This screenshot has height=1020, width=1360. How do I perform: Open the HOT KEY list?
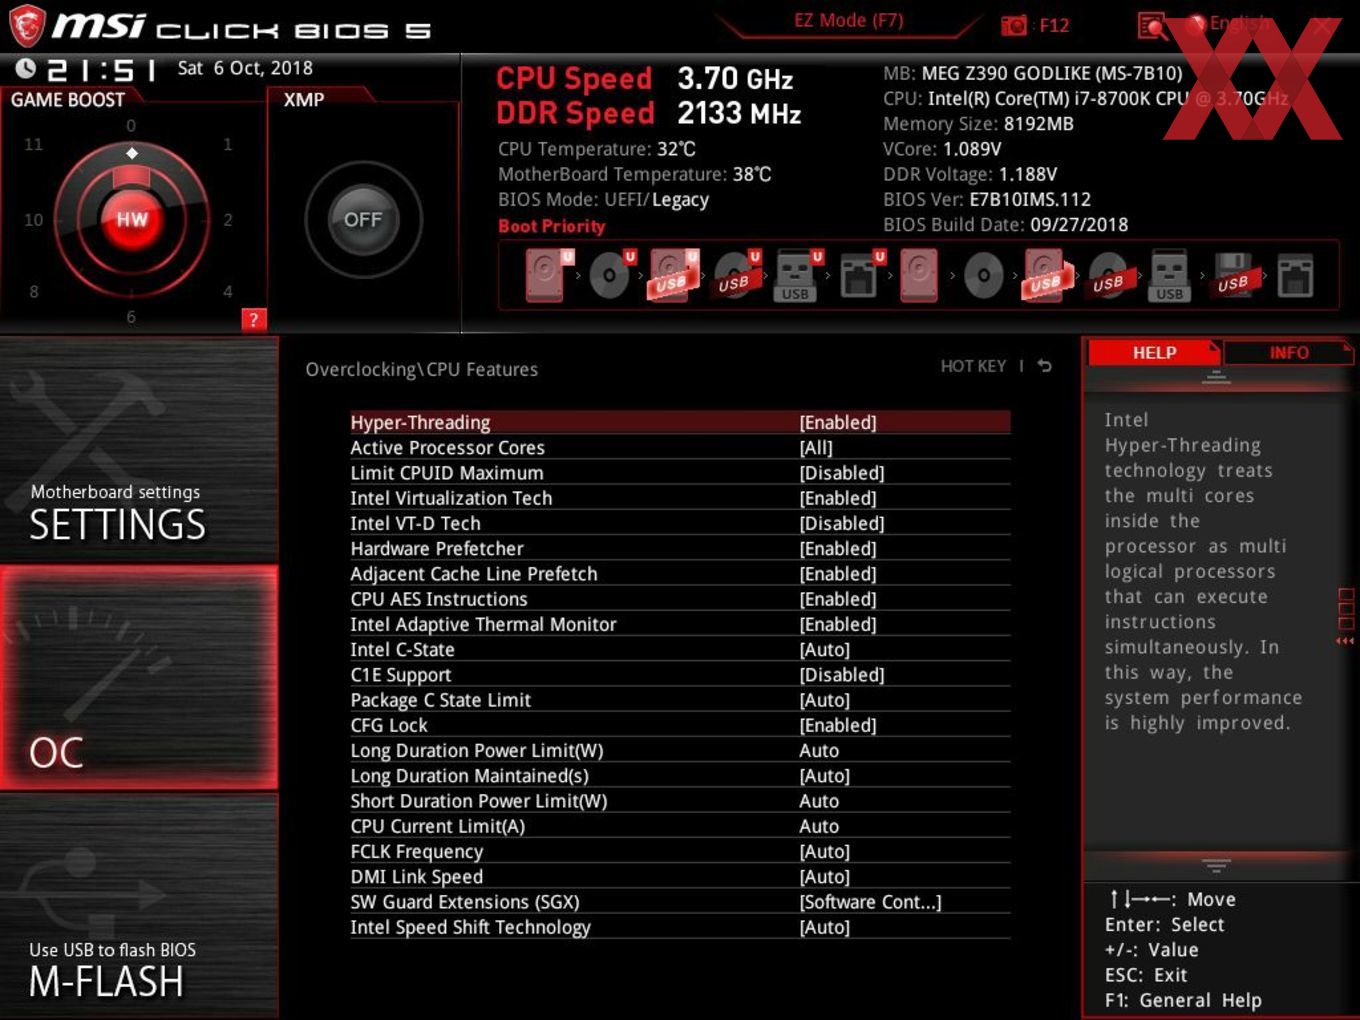(973, 366)
